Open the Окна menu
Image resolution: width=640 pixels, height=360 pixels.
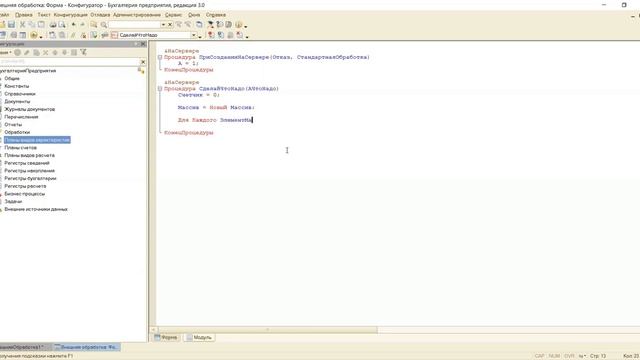[194, 15]
